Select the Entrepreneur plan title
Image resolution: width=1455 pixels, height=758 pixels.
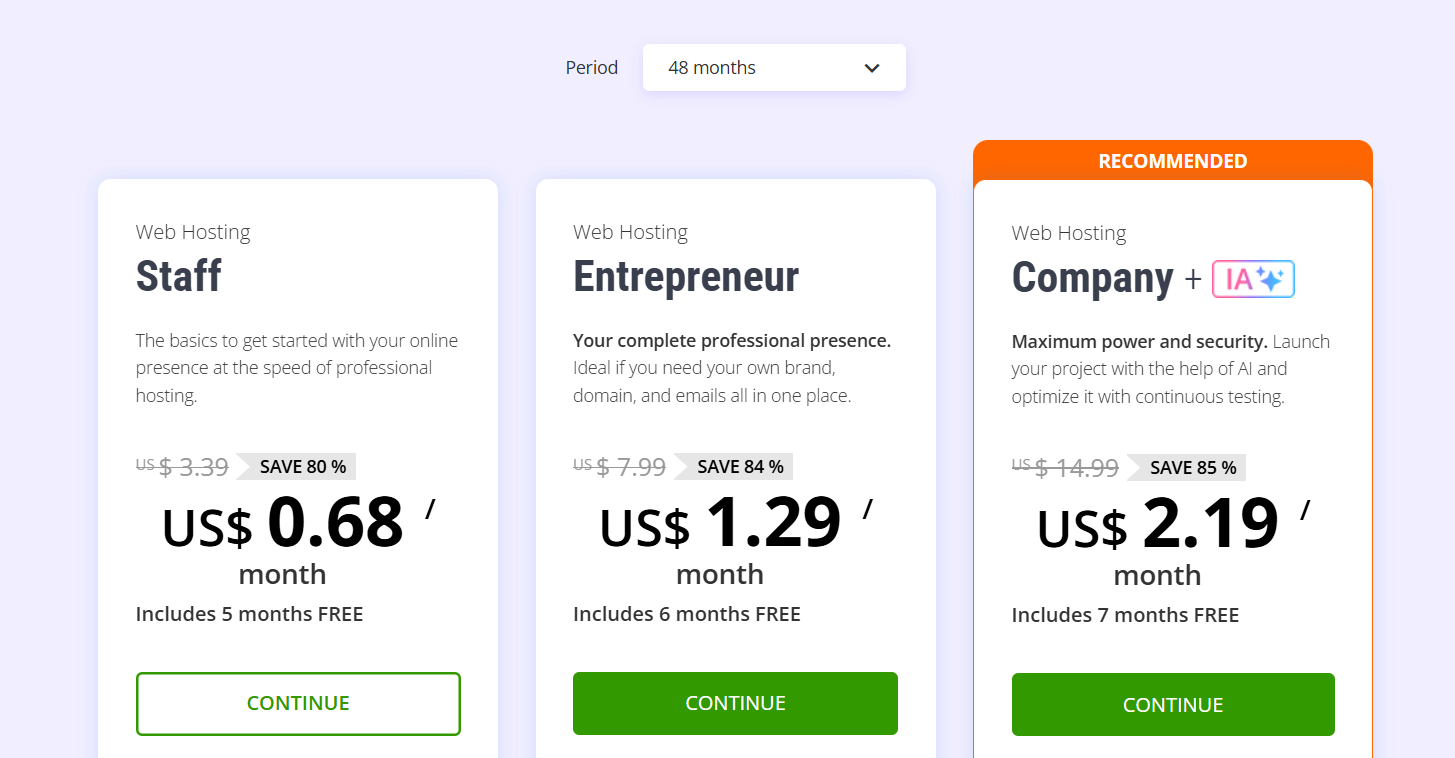[x=686, y=276]
